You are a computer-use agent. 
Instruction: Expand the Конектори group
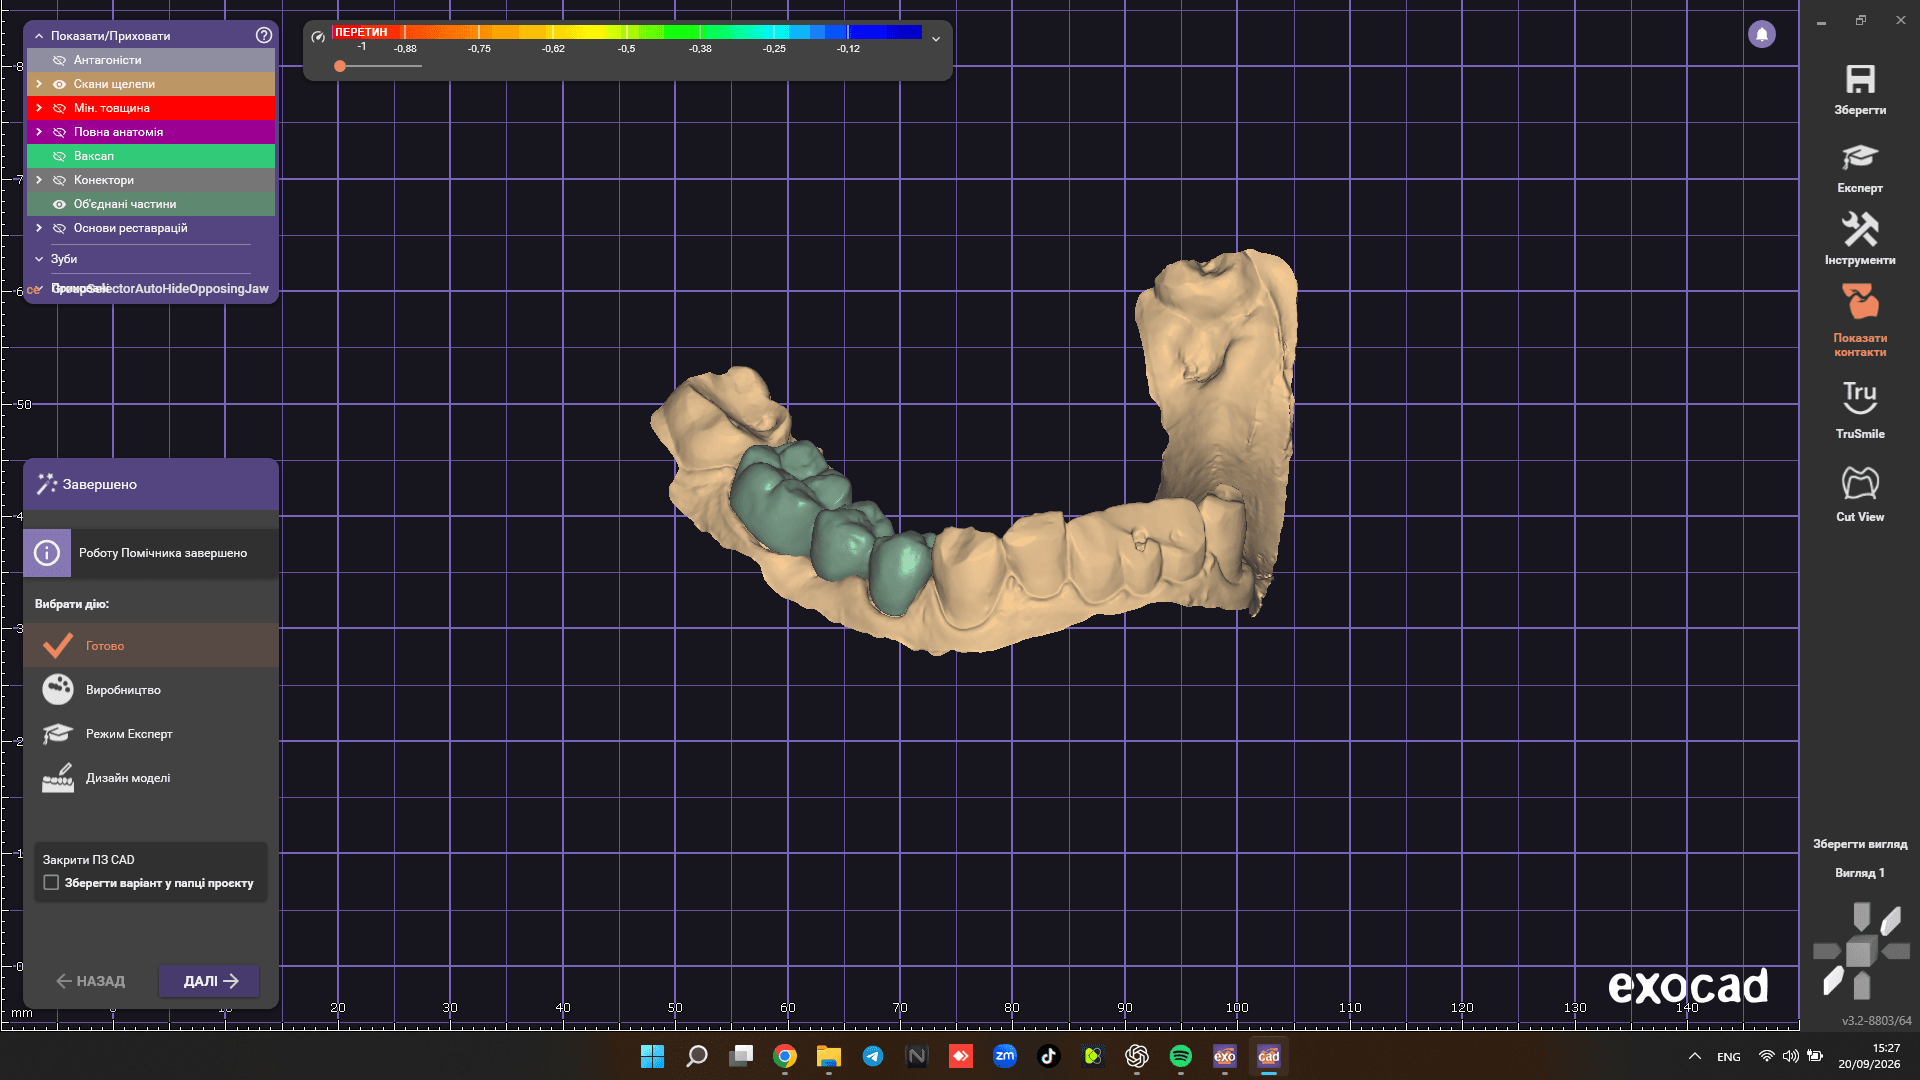(39, 180)
